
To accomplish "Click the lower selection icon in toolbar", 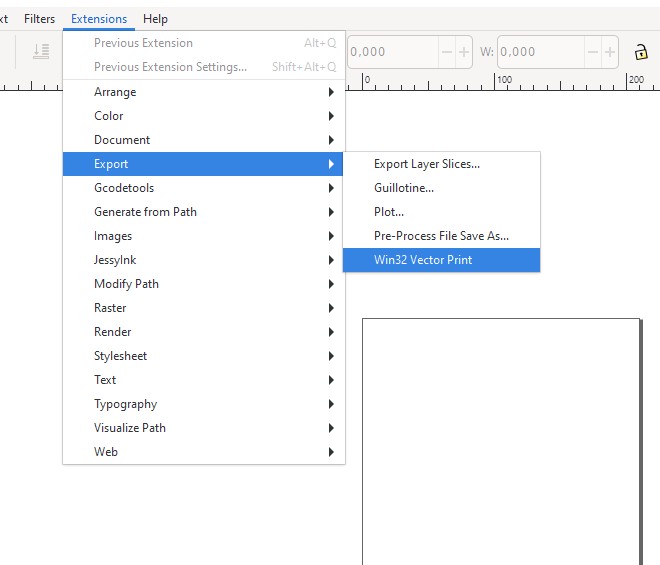I will tap(41, 52).
